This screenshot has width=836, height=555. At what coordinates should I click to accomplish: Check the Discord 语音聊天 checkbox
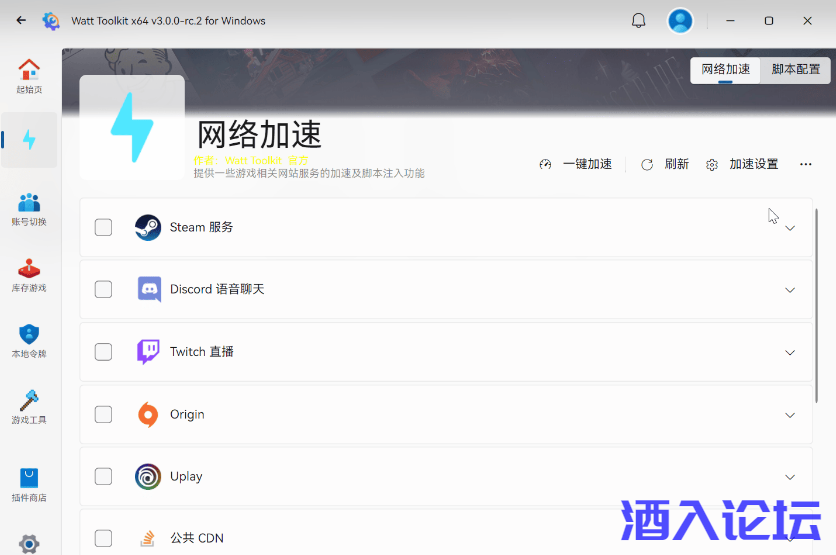(x=103, y=289)
